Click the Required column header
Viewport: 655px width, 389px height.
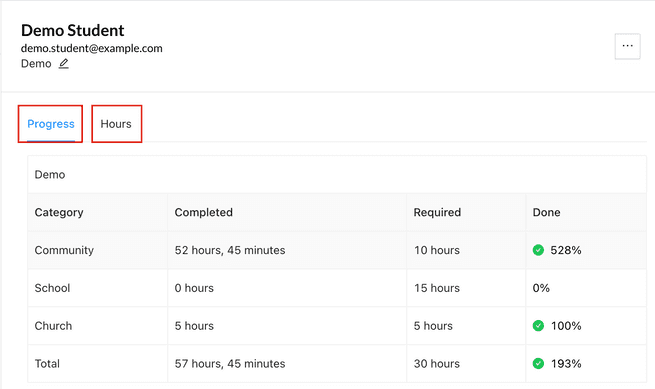[x=437, y=212]
